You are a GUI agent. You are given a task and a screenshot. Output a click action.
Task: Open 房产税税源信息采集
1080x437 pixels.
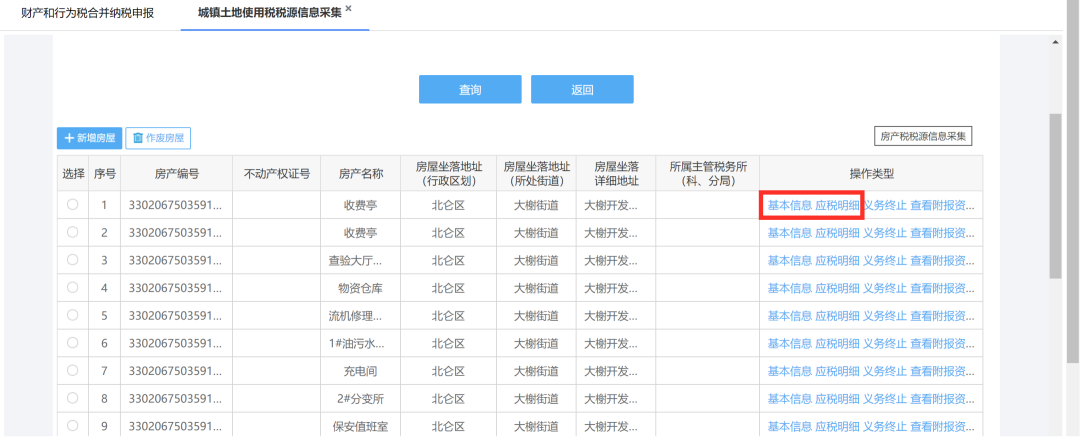point(923,136)
